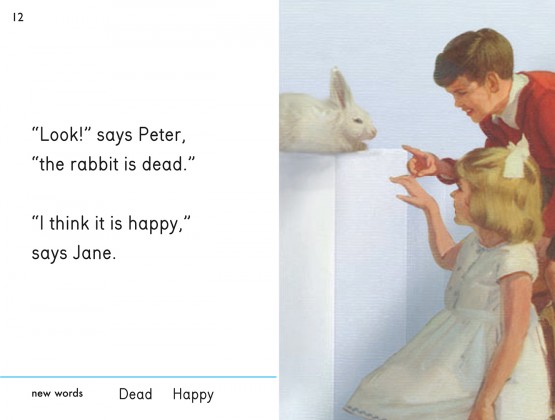555x420 pixels.
Task: Click the white pedestal under the rabbit
Action: point(343,283)
